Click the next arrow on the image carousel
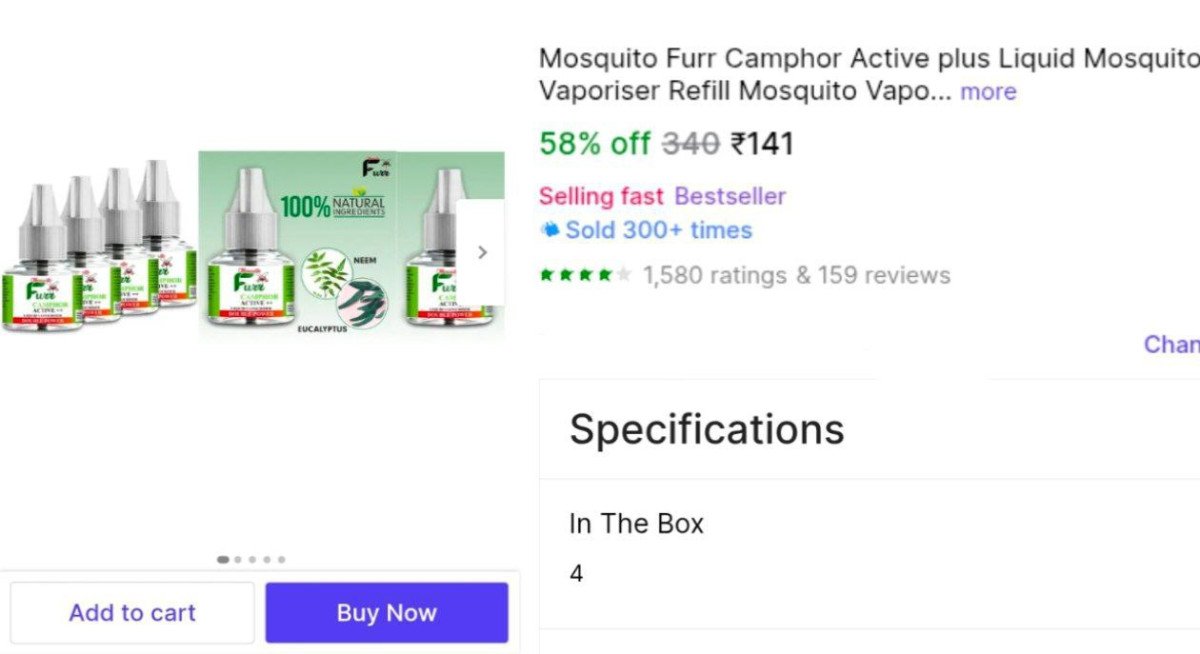The width and height of the screenshot is (1200, 654). coord(483,252)
